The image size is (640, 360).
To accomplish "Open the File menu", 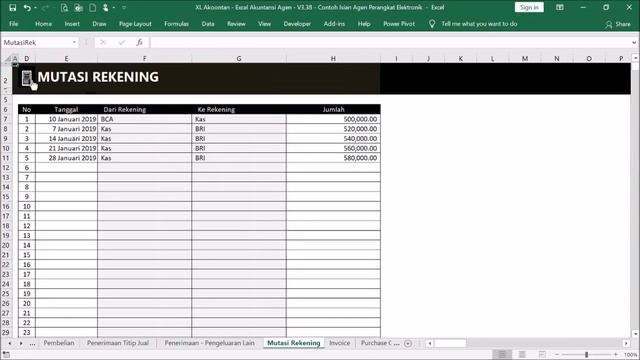I will point(13,24).
